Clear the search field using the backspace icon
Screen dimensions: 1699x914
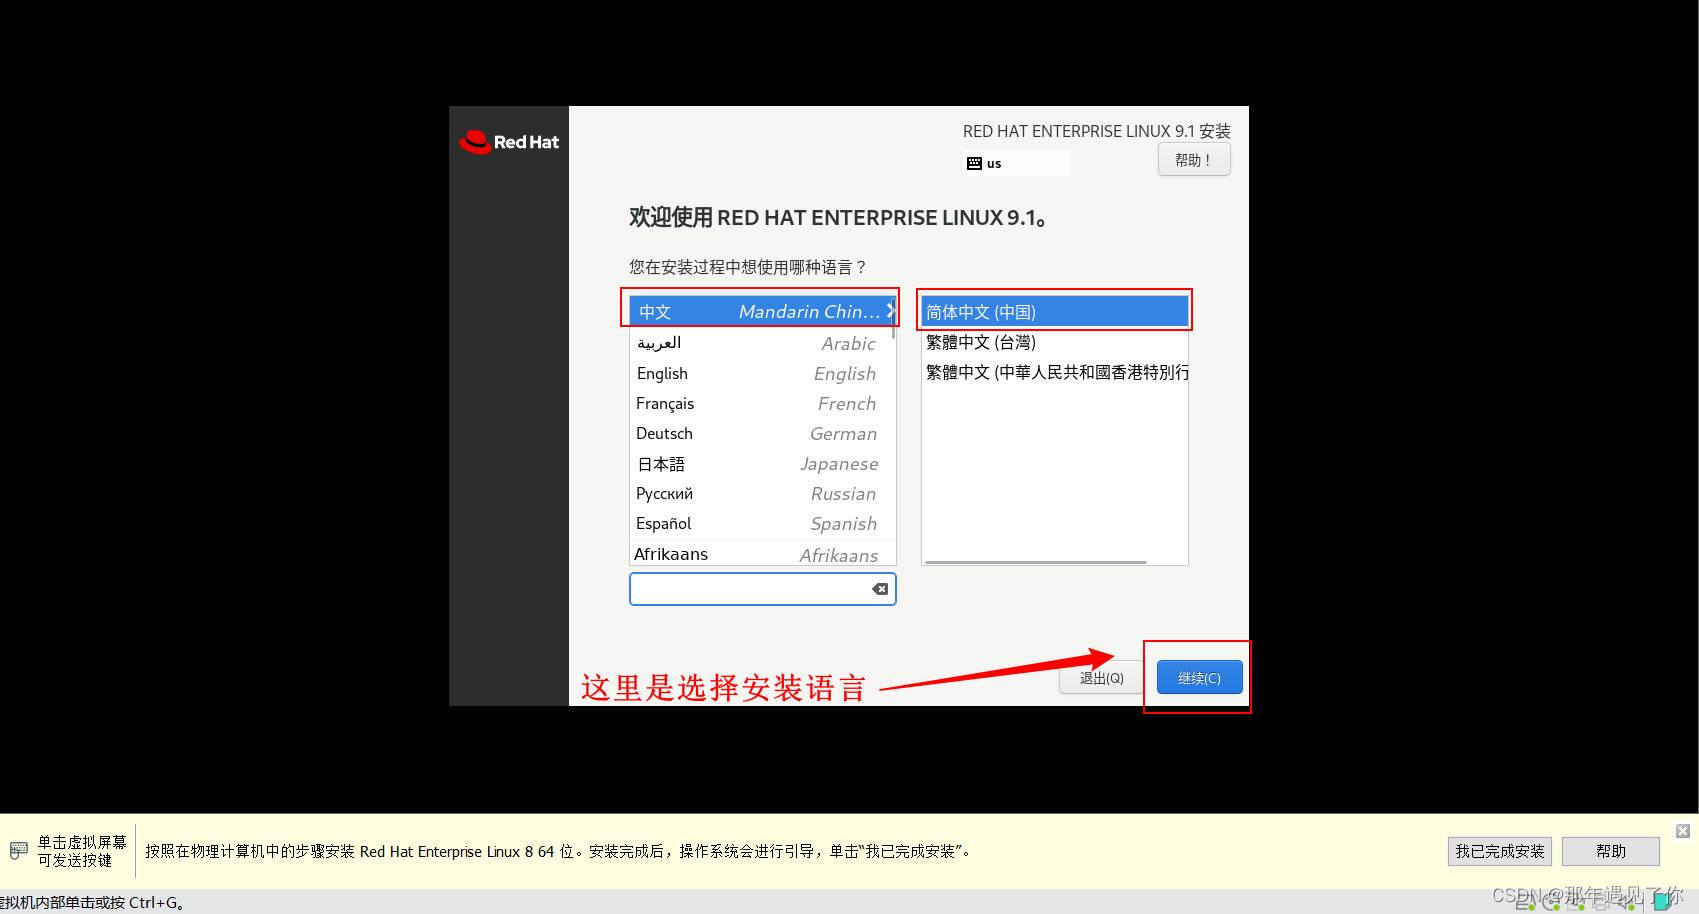point(878,588)
